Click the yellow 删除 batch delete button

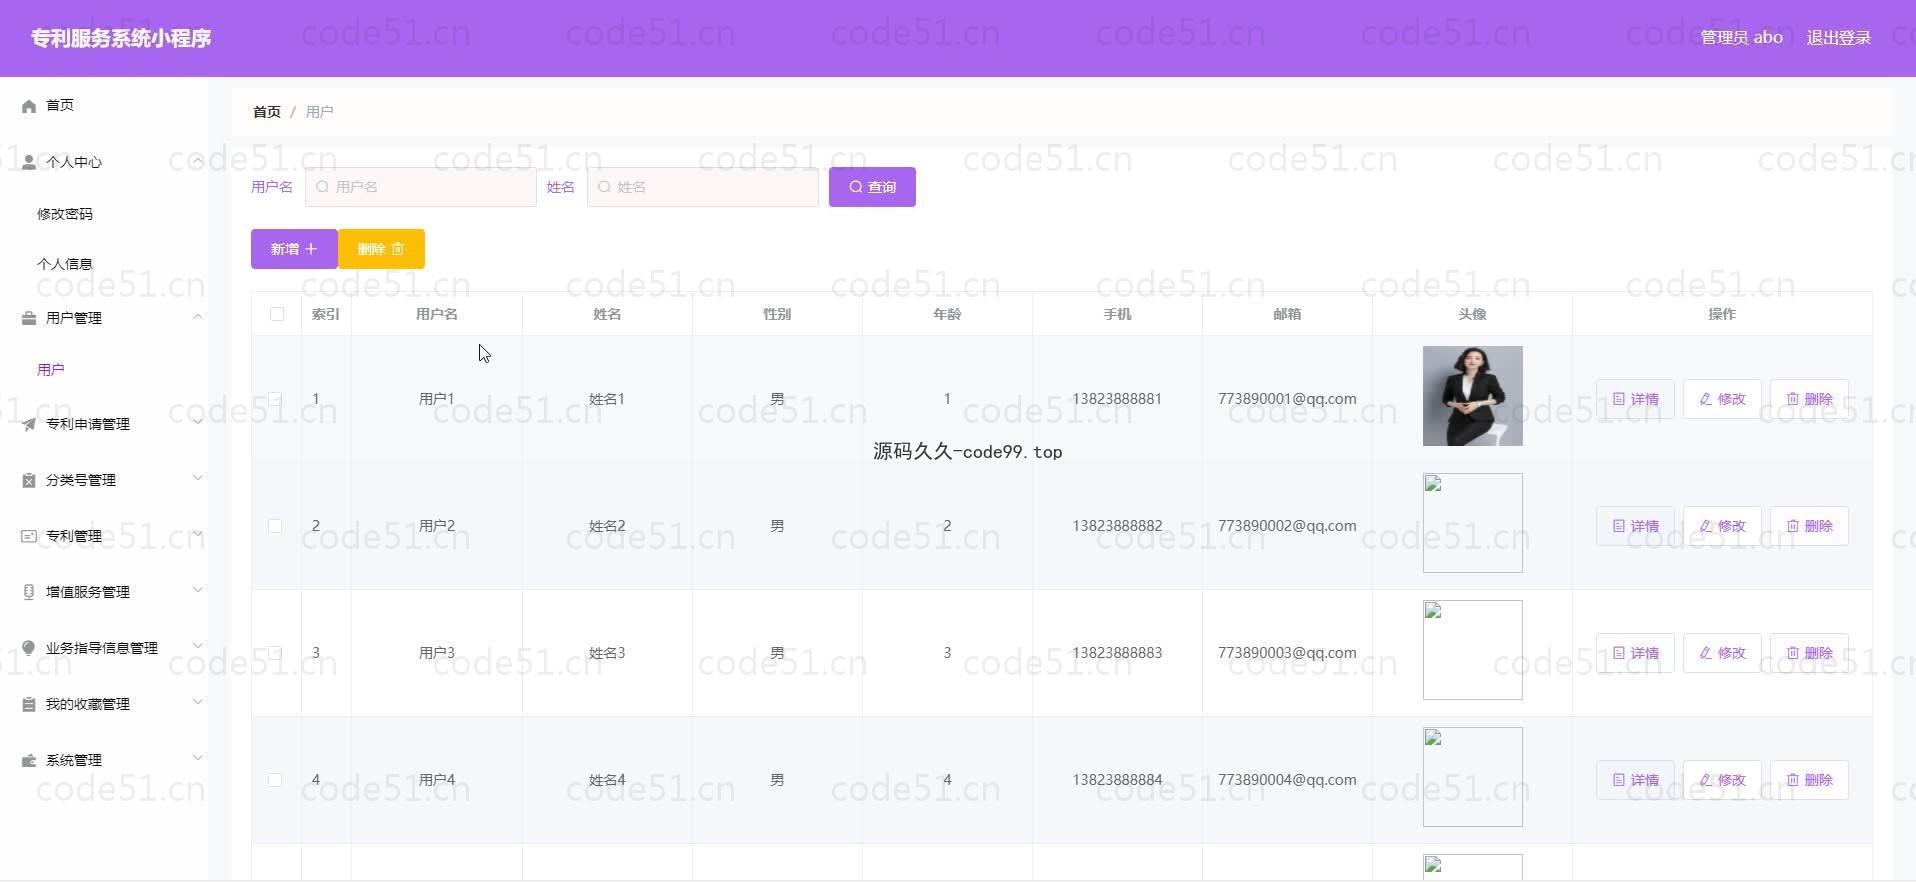[x=381, y=249]
